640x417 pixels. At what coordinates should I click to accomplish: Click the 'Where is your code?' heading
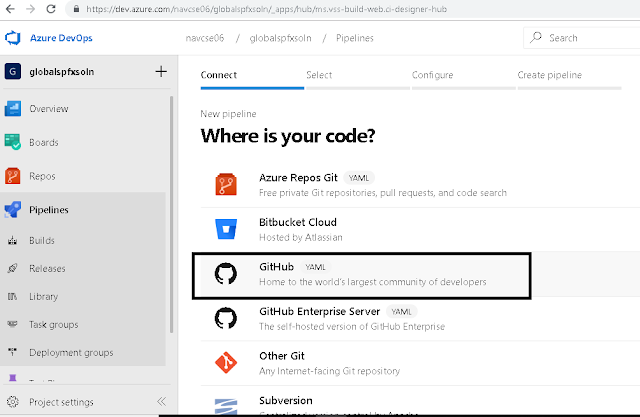(x=288, y=136)
